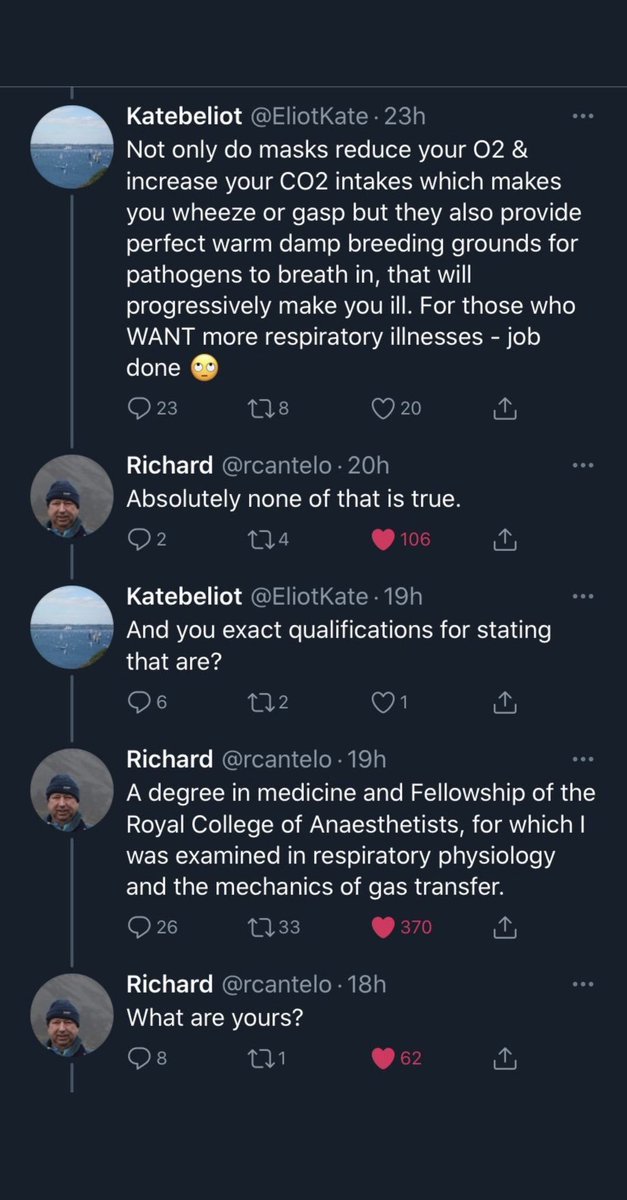Reply to Katebeliot's mask tweet with 23 replies
This screenshot has height=1200, width=627.
tap(140, 407)
